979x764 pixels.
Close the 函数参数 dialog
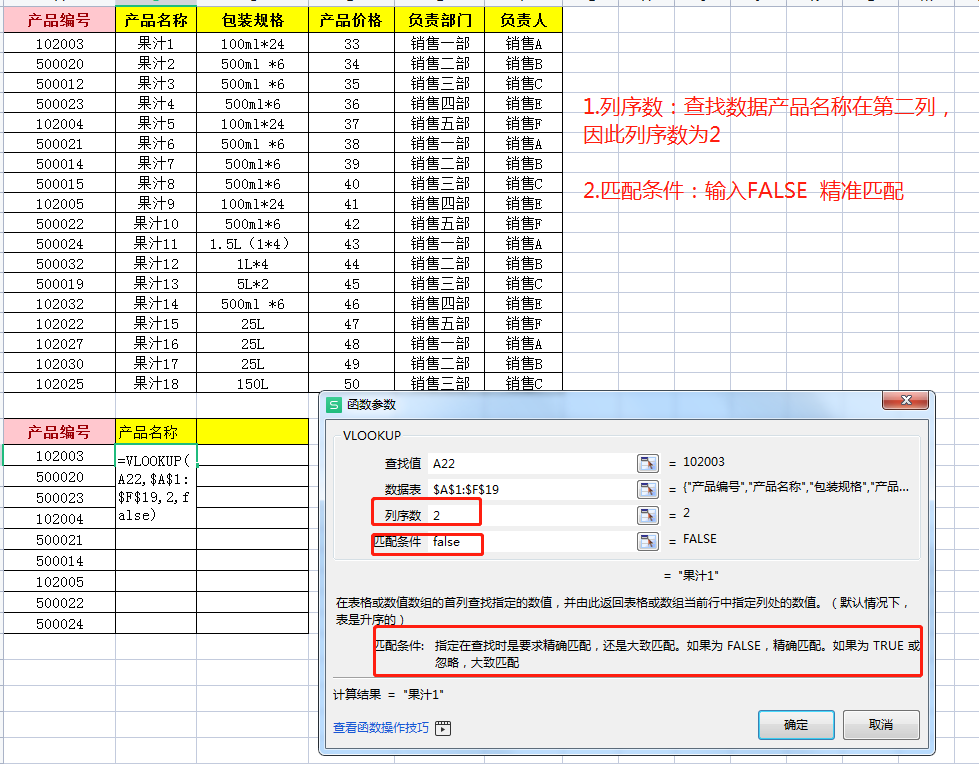(x=906, y=400)
